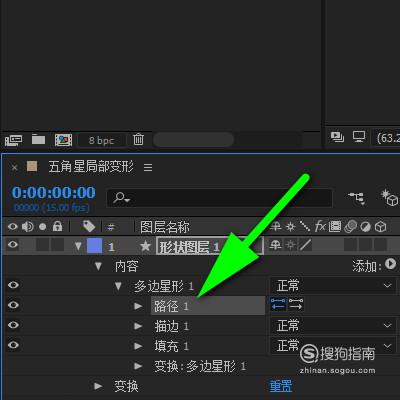Click the timeline layer search field

[x=219, y=198]
